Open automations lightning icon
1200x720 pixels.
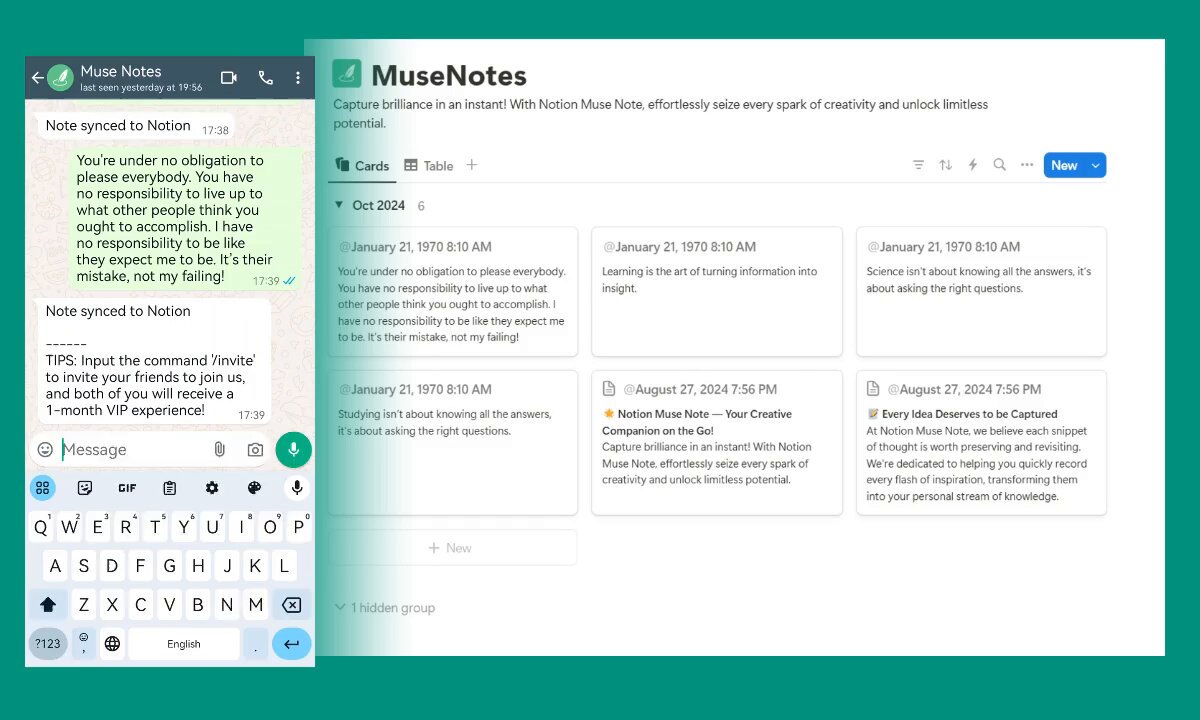[x=972, y=165]
